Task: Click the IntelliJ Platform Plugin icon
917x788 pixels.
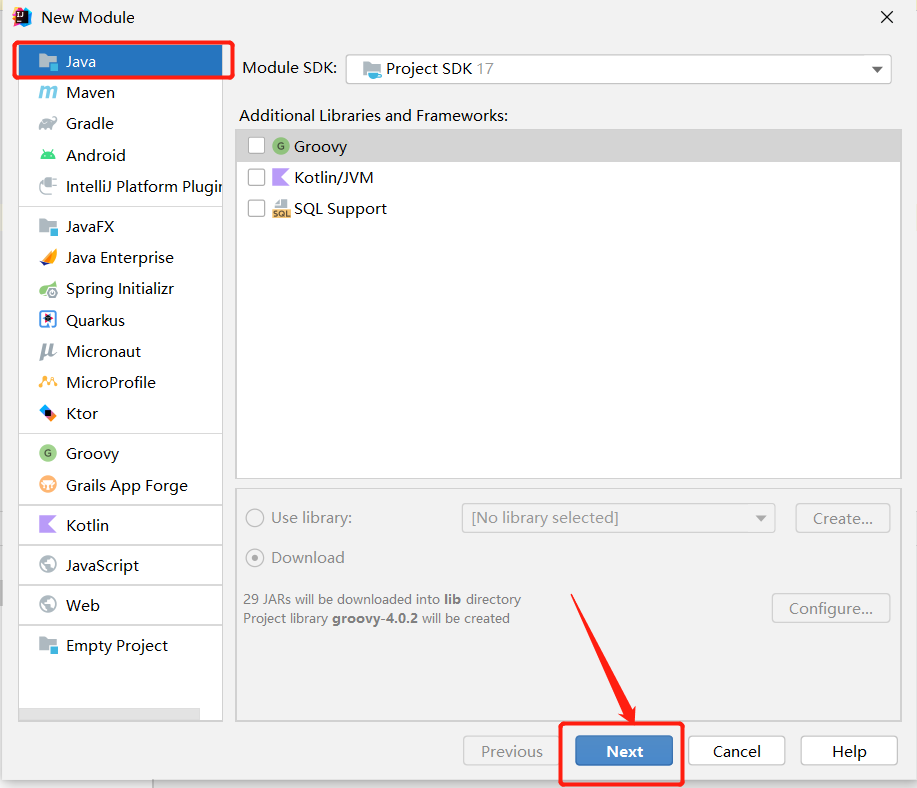Action: tap(48, 186)
